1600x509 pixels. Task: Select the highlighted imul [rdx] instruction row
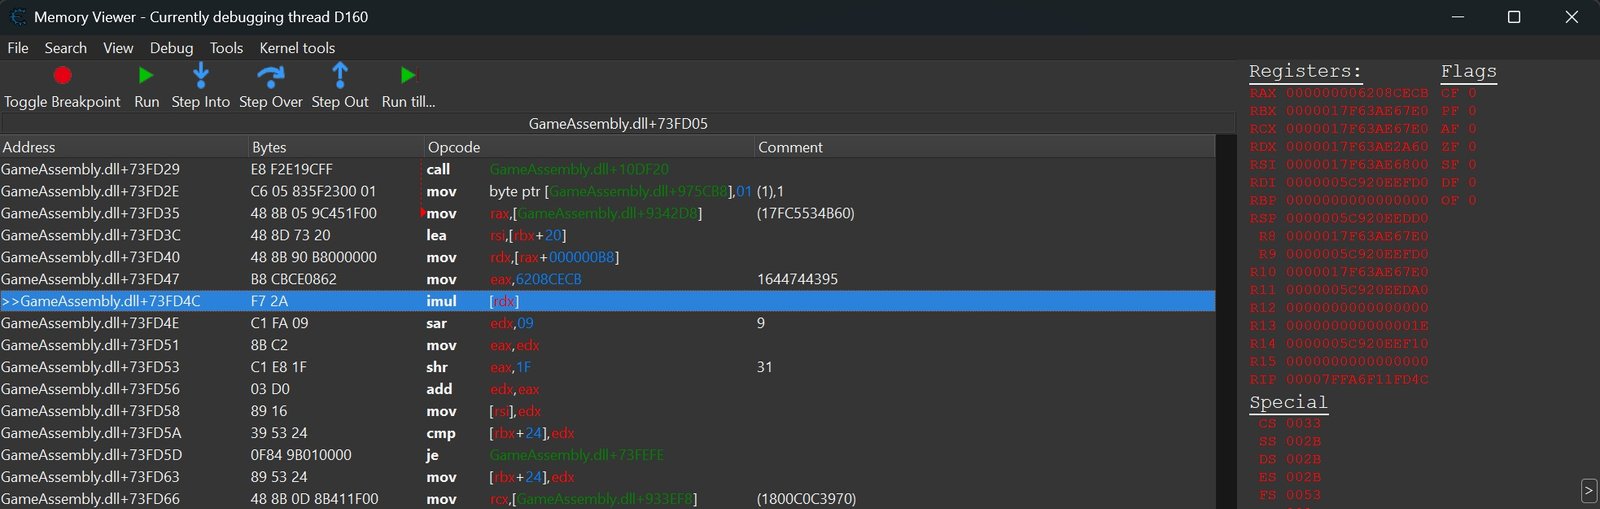607,301
